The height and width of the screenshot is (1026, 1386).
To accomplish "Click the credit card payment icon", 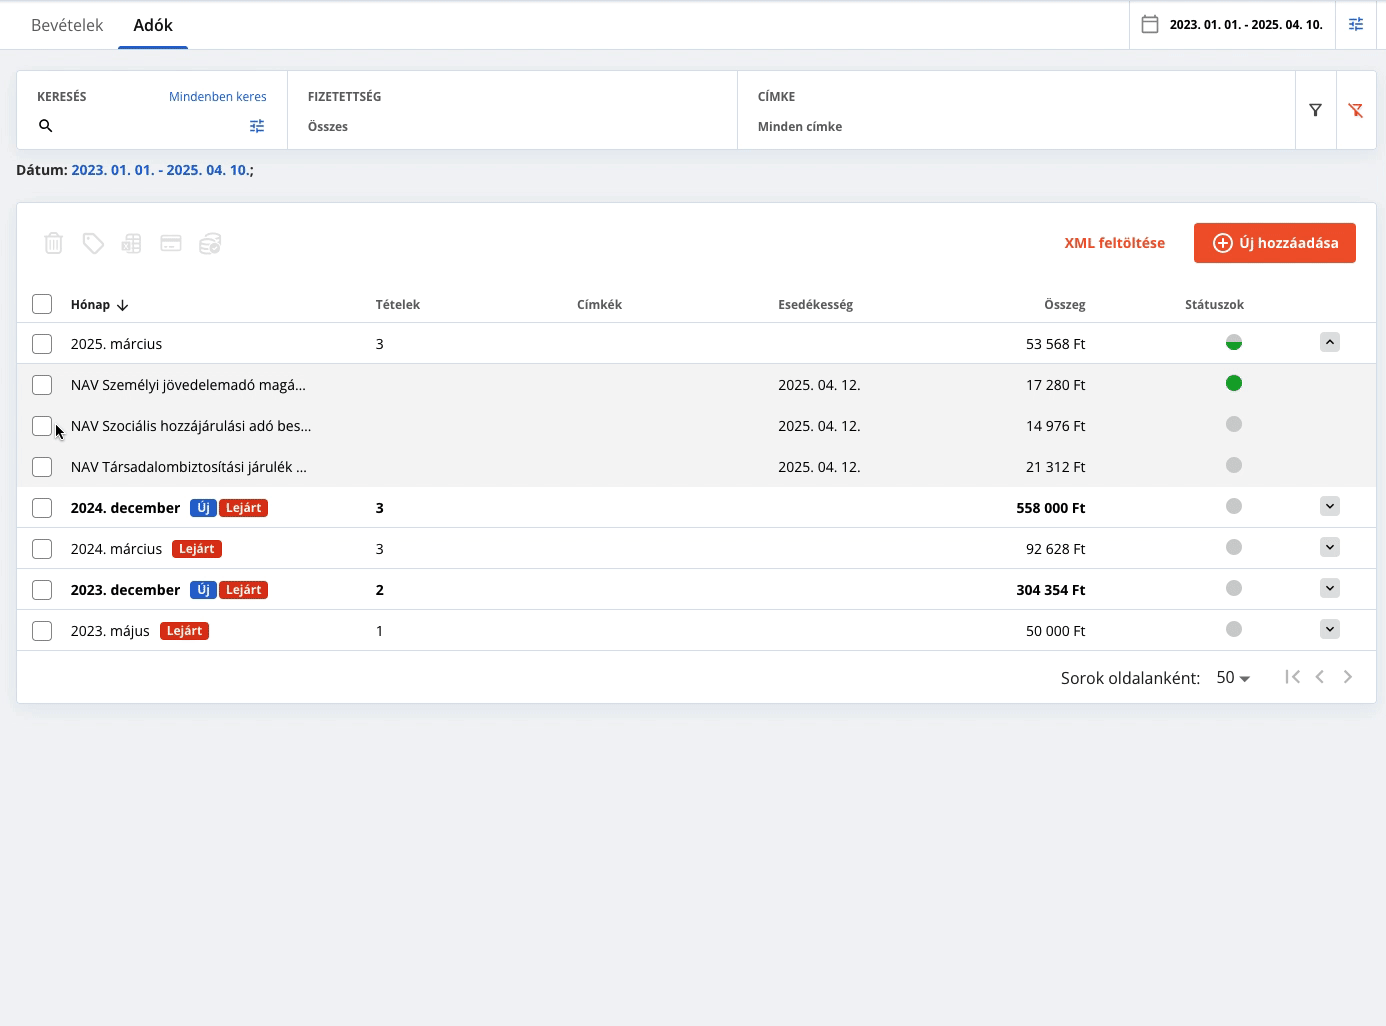I will point(171,243).
